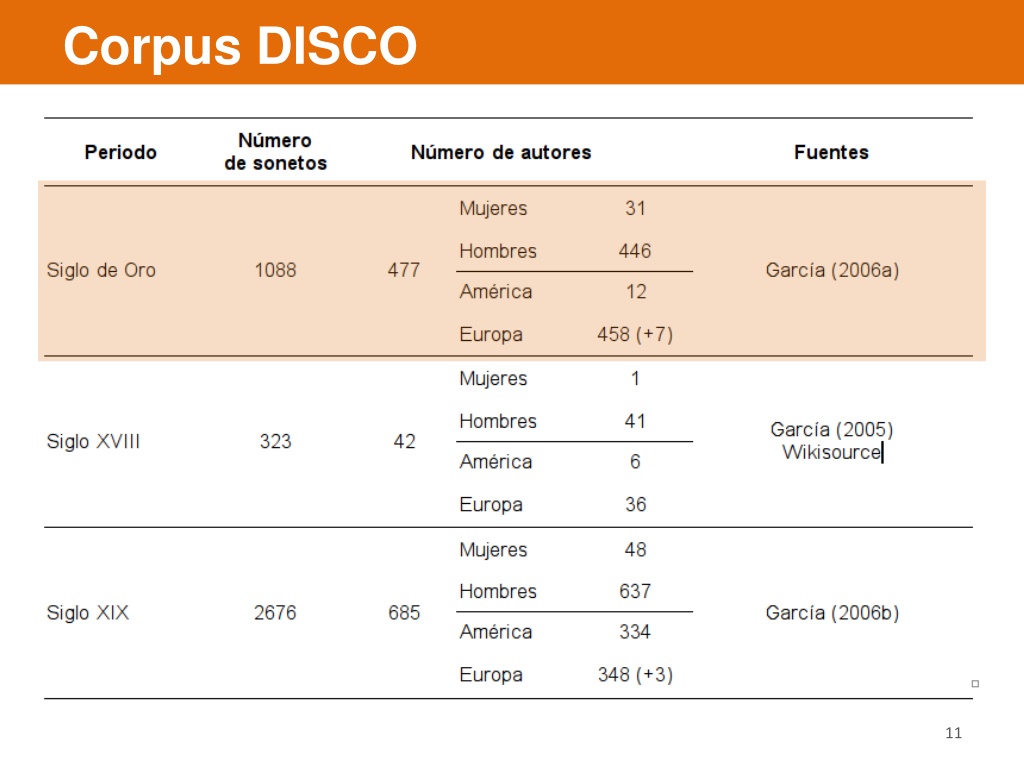This screenshot has width=1024, height=768.
Task: Click the 'Corpus DISCO' slide title
Action: point(240,46)
